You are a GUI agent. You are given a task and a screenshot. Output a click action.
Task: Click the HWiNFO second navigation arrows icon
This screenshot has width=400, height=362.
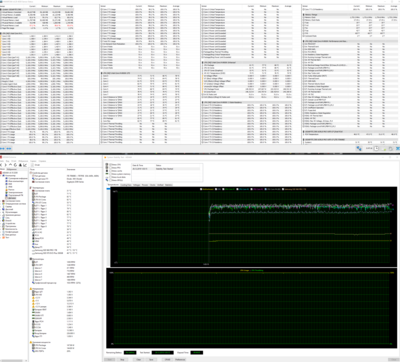coord(9,148)
